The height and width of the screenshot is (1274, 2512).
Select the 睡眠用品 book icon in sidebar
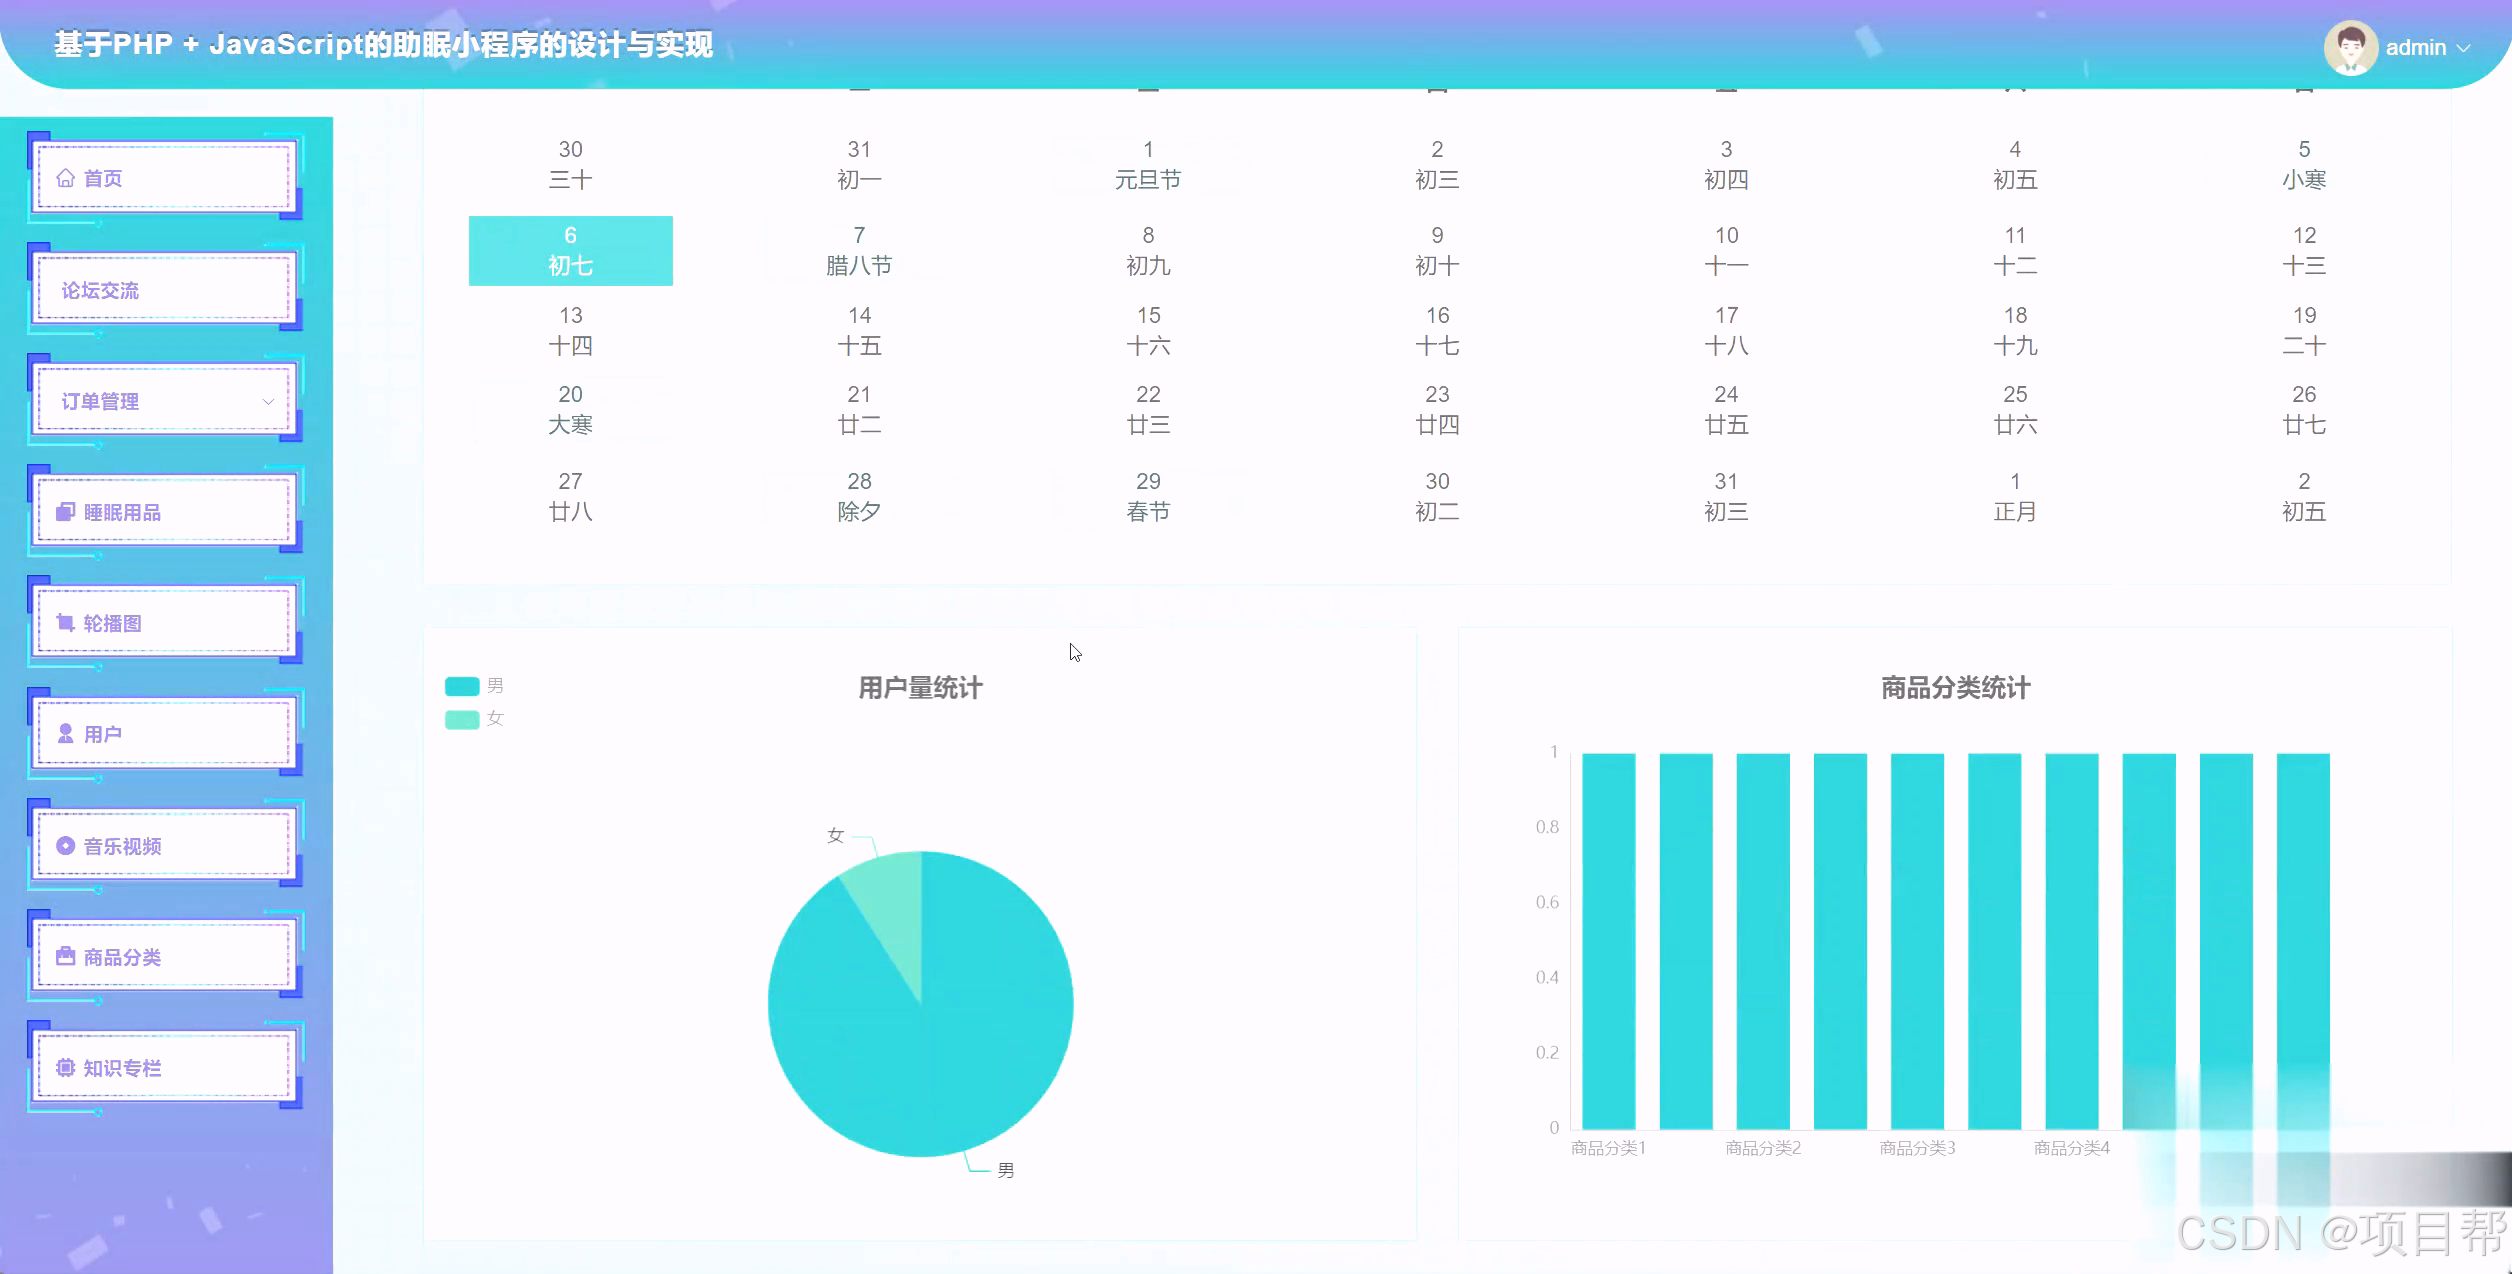click(65, 512)
